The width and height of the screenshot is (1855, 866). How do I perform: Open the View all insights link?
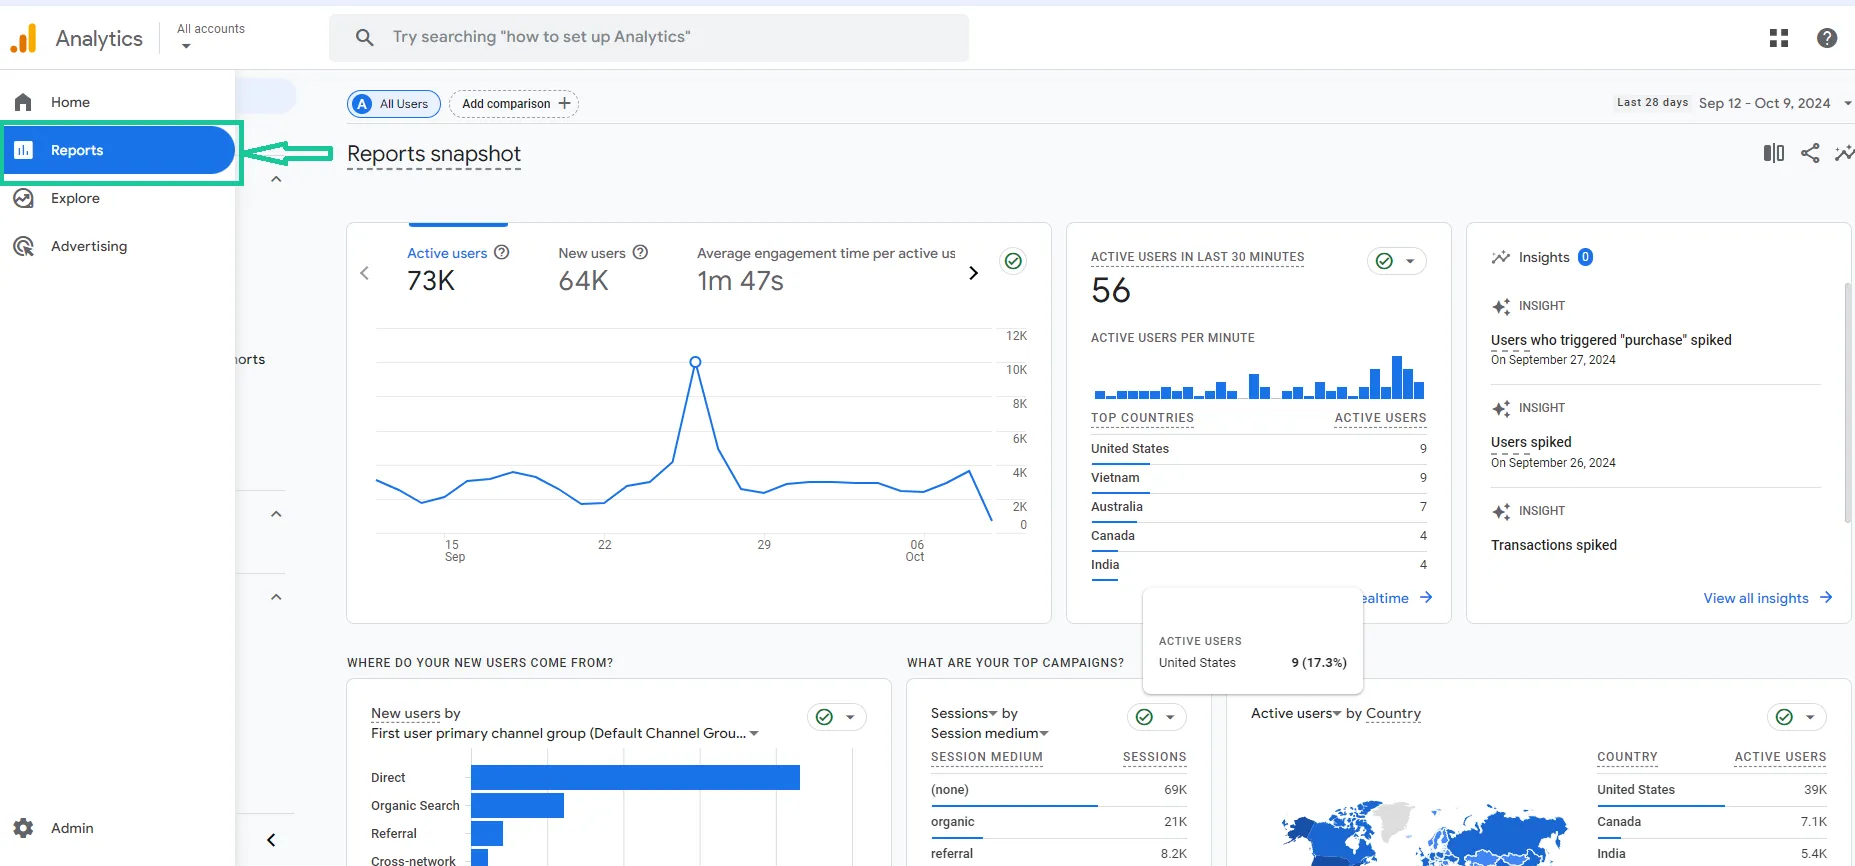1768,598
